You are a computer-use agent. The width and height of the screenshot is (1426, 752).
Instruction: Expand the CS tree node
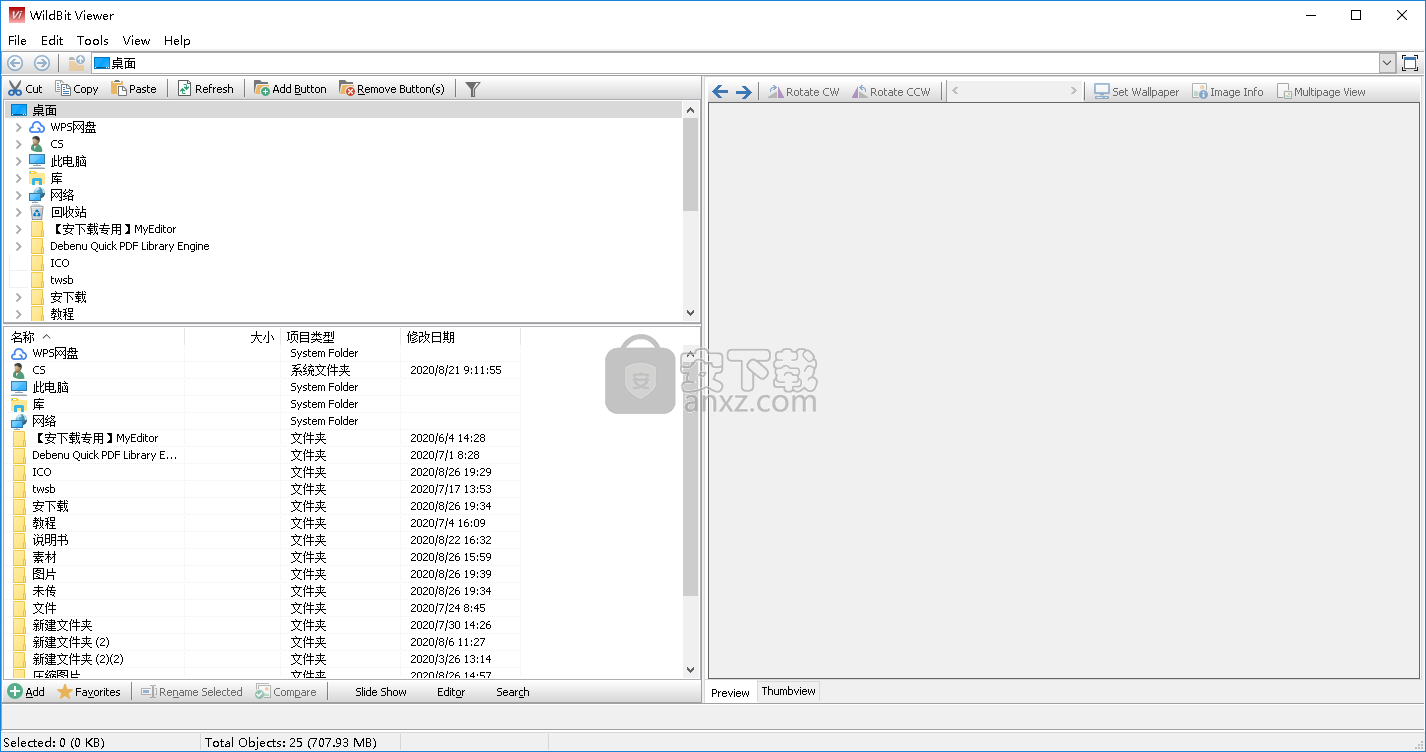(18, 144)
